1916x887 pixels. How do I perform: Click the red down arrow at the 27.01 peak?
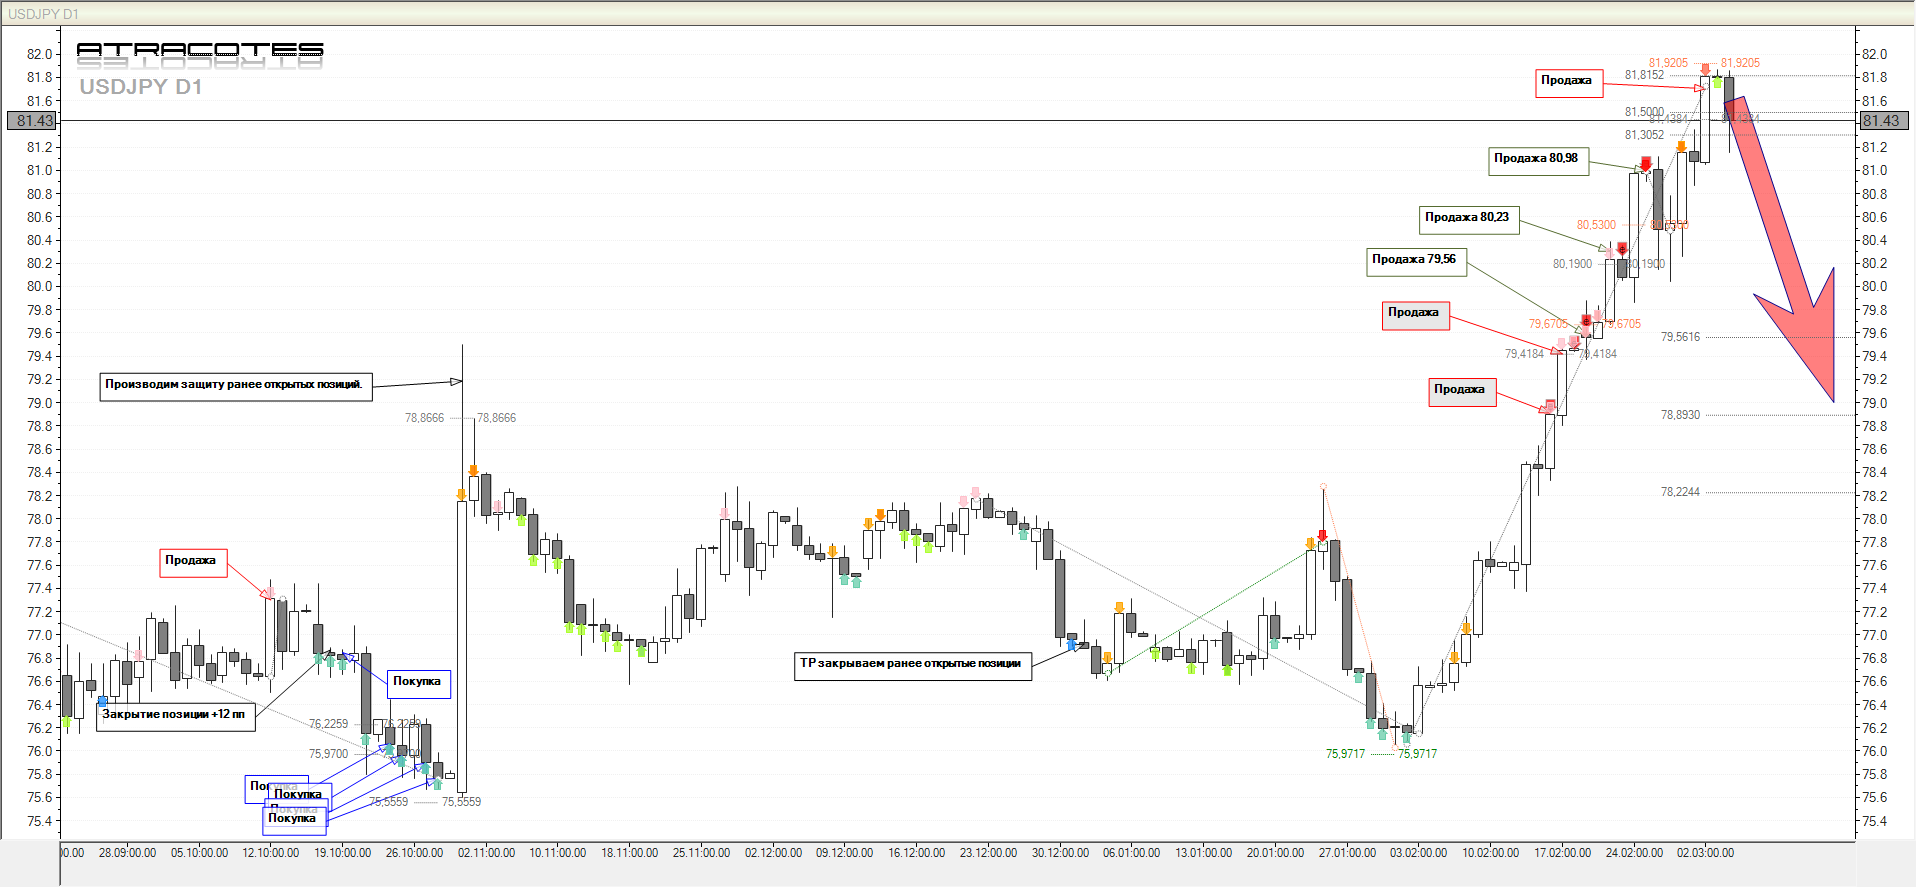1322,536
